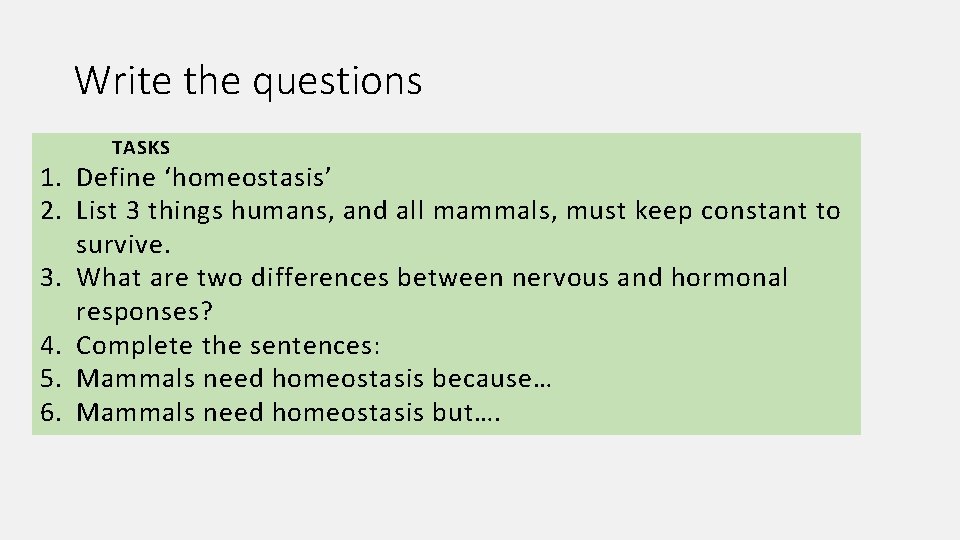Click the word 'questions' in the title
The width and height of the screenshot is (960, 540).
point(337,83)
